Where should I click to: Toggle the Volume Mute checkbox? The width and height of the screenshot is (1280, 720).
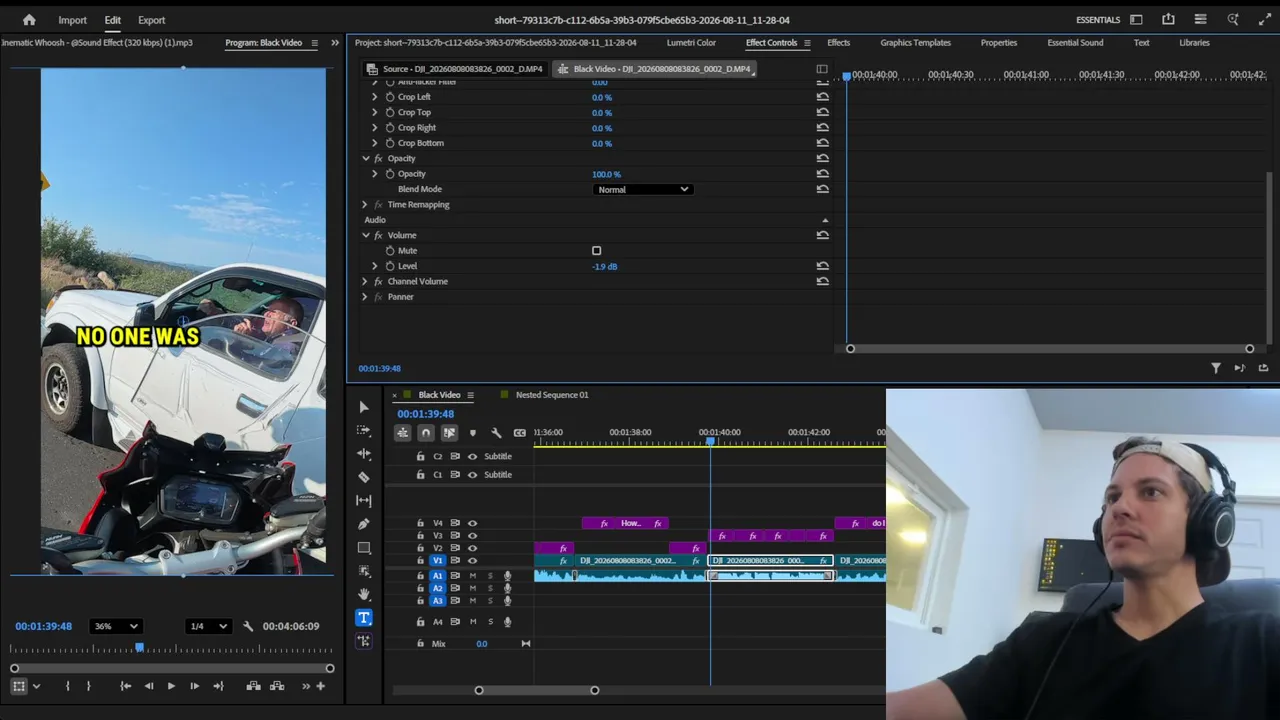pos(597,251)
